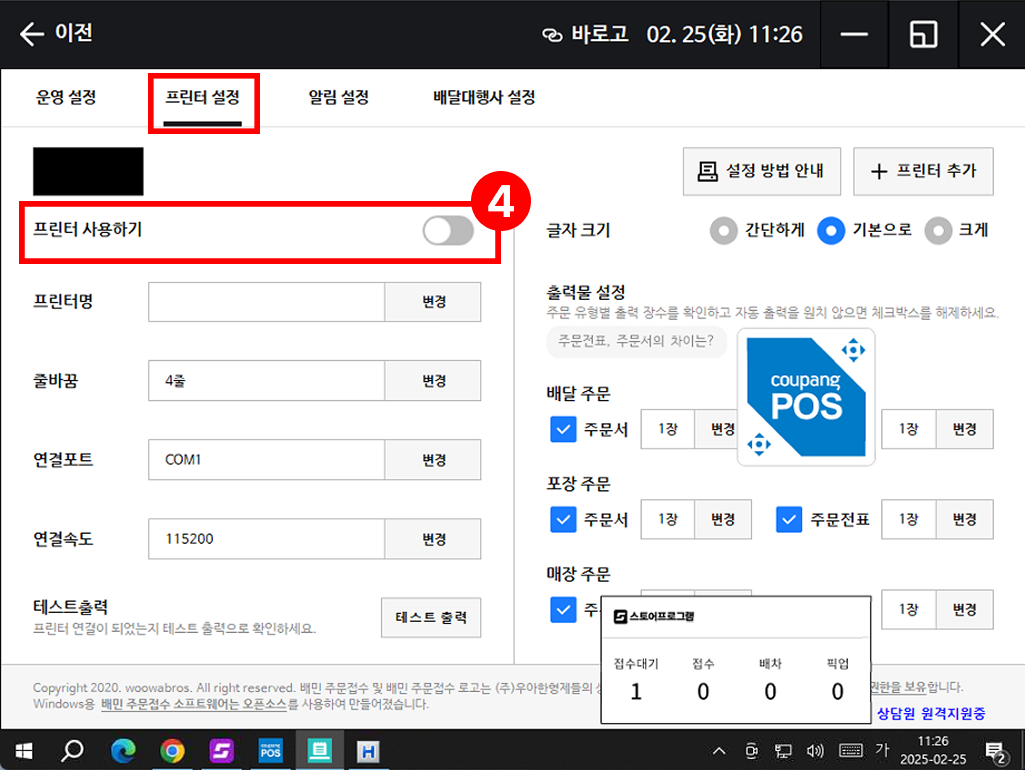Click the 프린터명 input field
1025x770 pixels.
pos(266,302)
